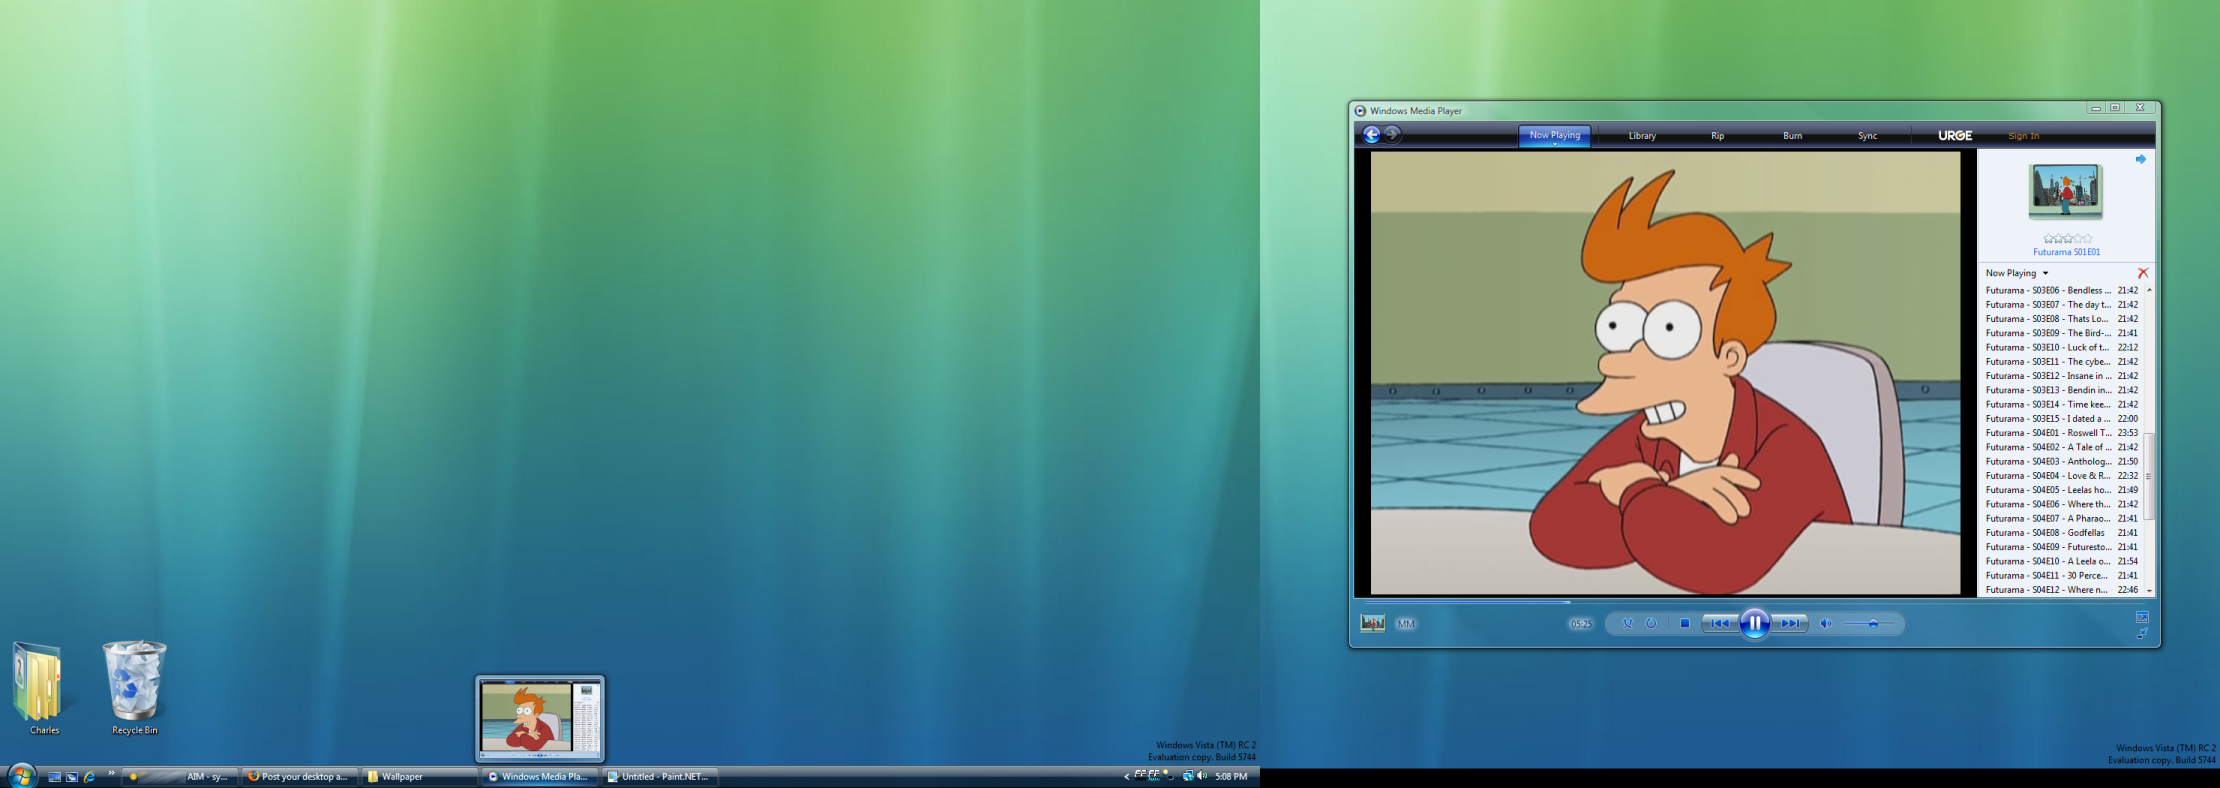Image resolution: width=2220 pixels, height=788 pixels.
Task: Pause playback in Windows Media Player
Action: (1754, 623)
